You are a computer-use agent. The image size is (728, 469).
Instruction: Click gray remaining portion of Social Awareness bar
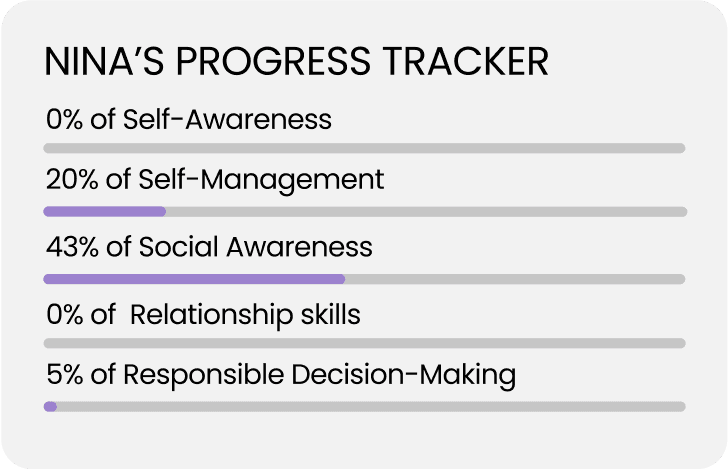(x=515, y=278)
